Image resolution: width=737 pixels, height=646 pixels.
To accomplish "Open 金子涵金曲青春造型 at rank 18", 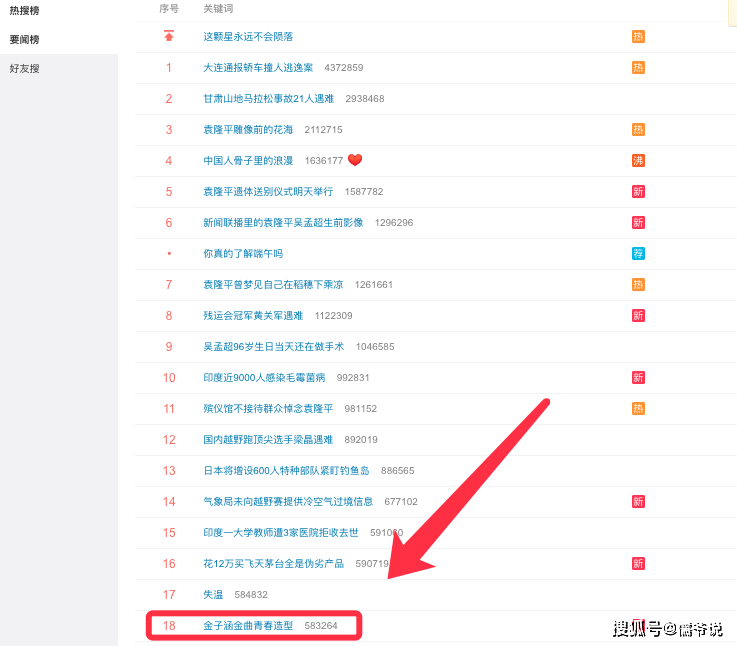I will tap(248, 625).
